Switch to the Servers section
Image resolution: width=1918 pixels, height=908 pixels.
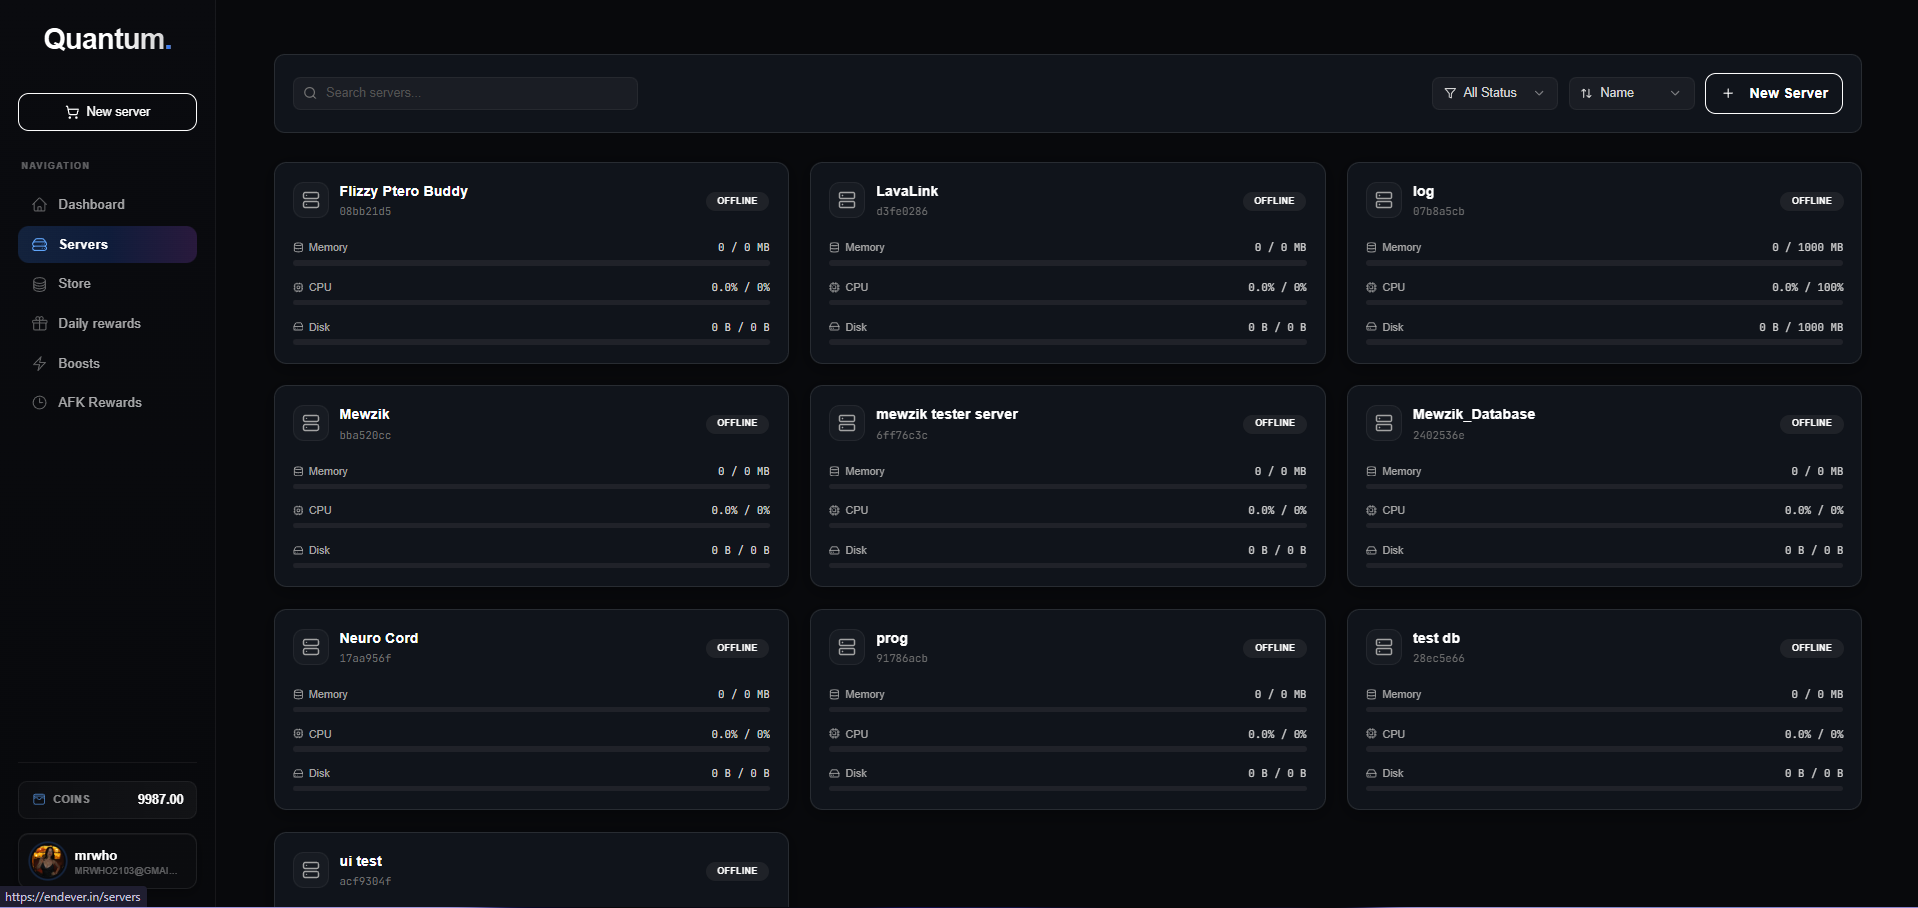pyautogui.click(x=107, y=244)
